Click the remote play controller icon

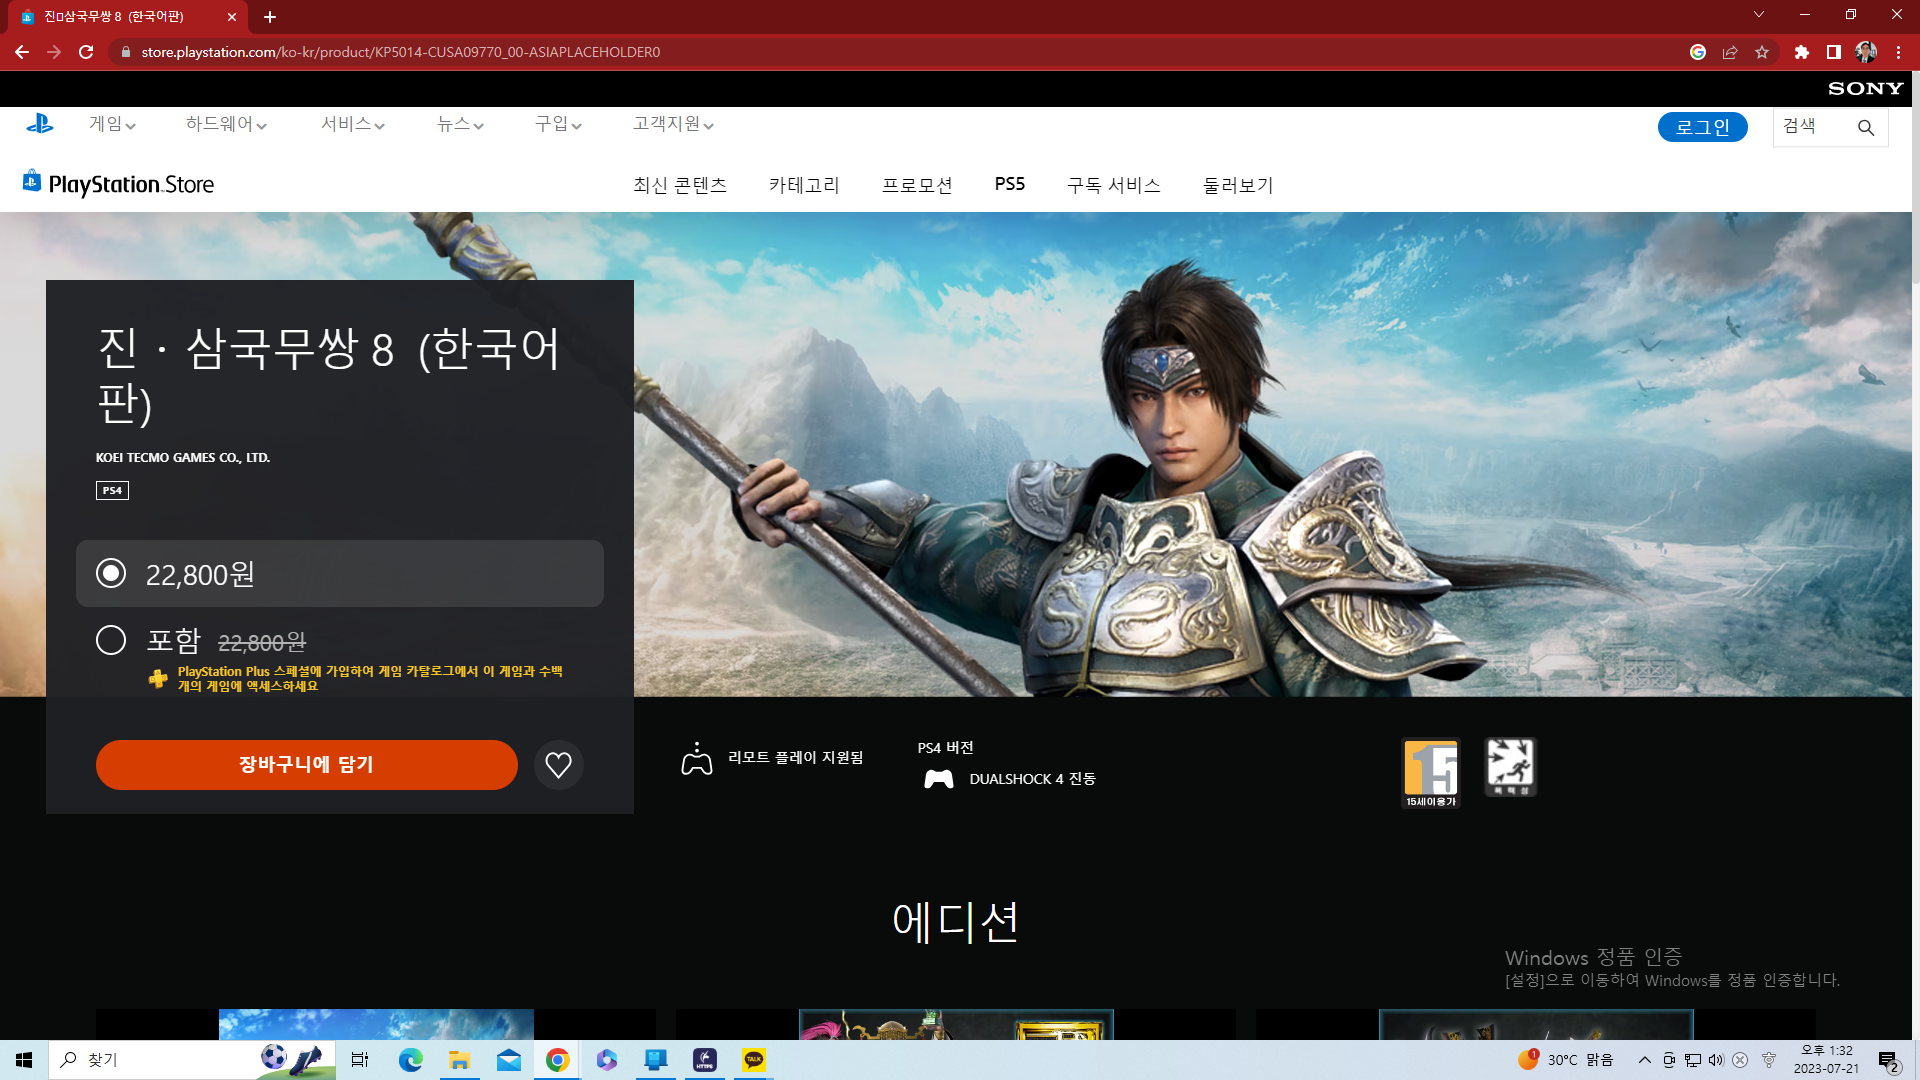point(696,759)
